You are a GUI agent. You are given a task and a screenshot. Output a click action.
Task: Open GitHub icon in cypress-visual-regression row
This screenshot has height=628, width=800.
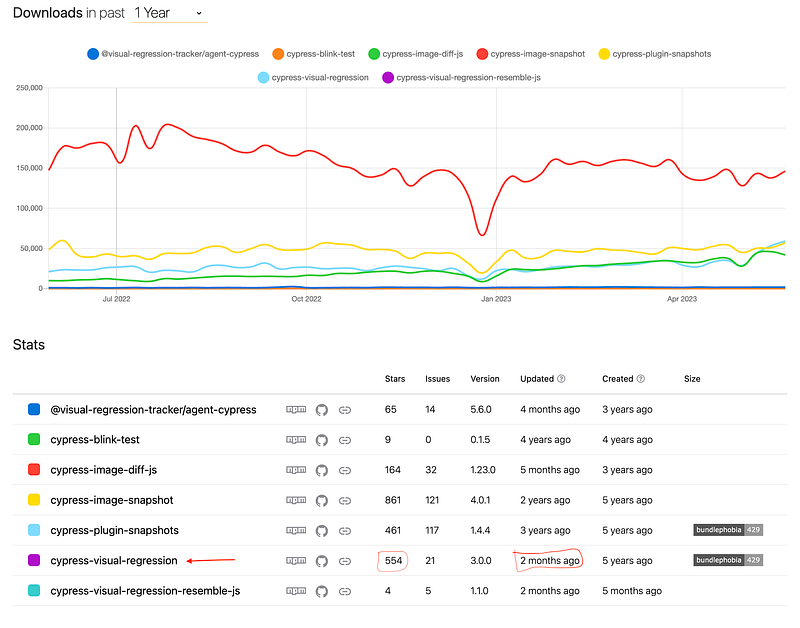click(321, 561)
